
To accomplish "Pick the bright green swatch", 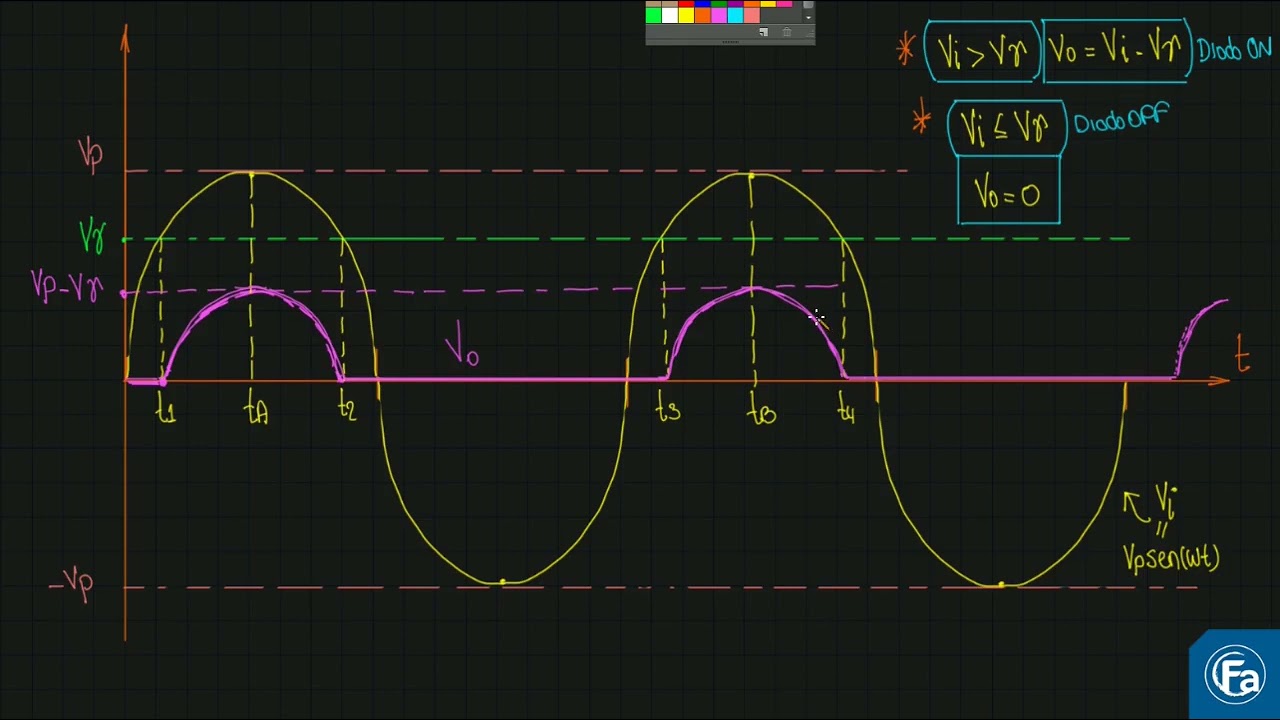I will point(653,15).
